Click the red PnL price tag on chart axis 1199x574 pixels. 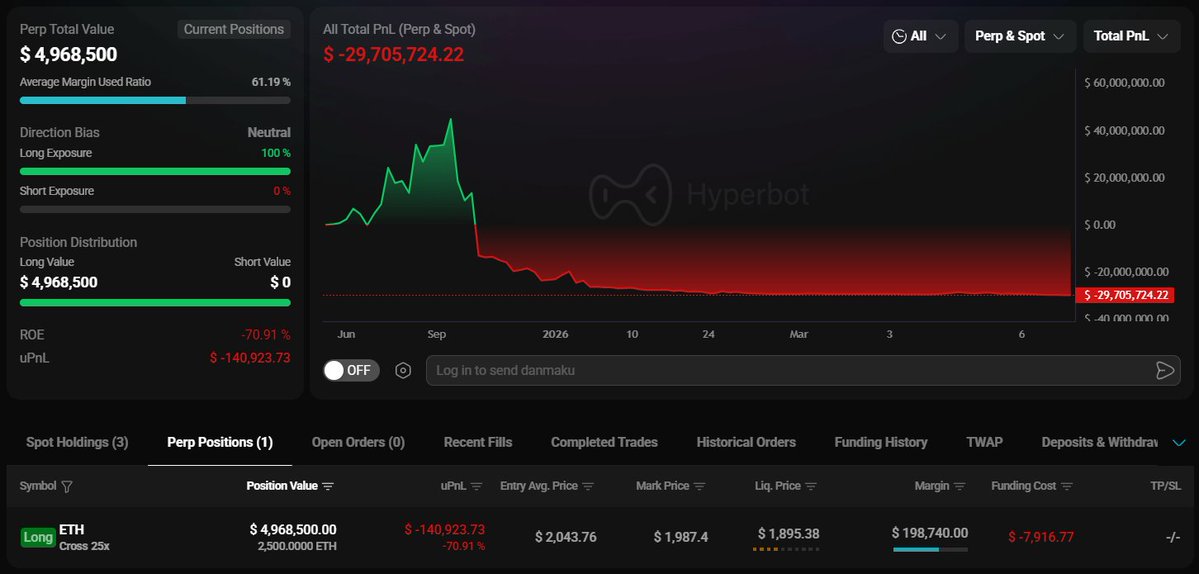[x=1124, y=295]
